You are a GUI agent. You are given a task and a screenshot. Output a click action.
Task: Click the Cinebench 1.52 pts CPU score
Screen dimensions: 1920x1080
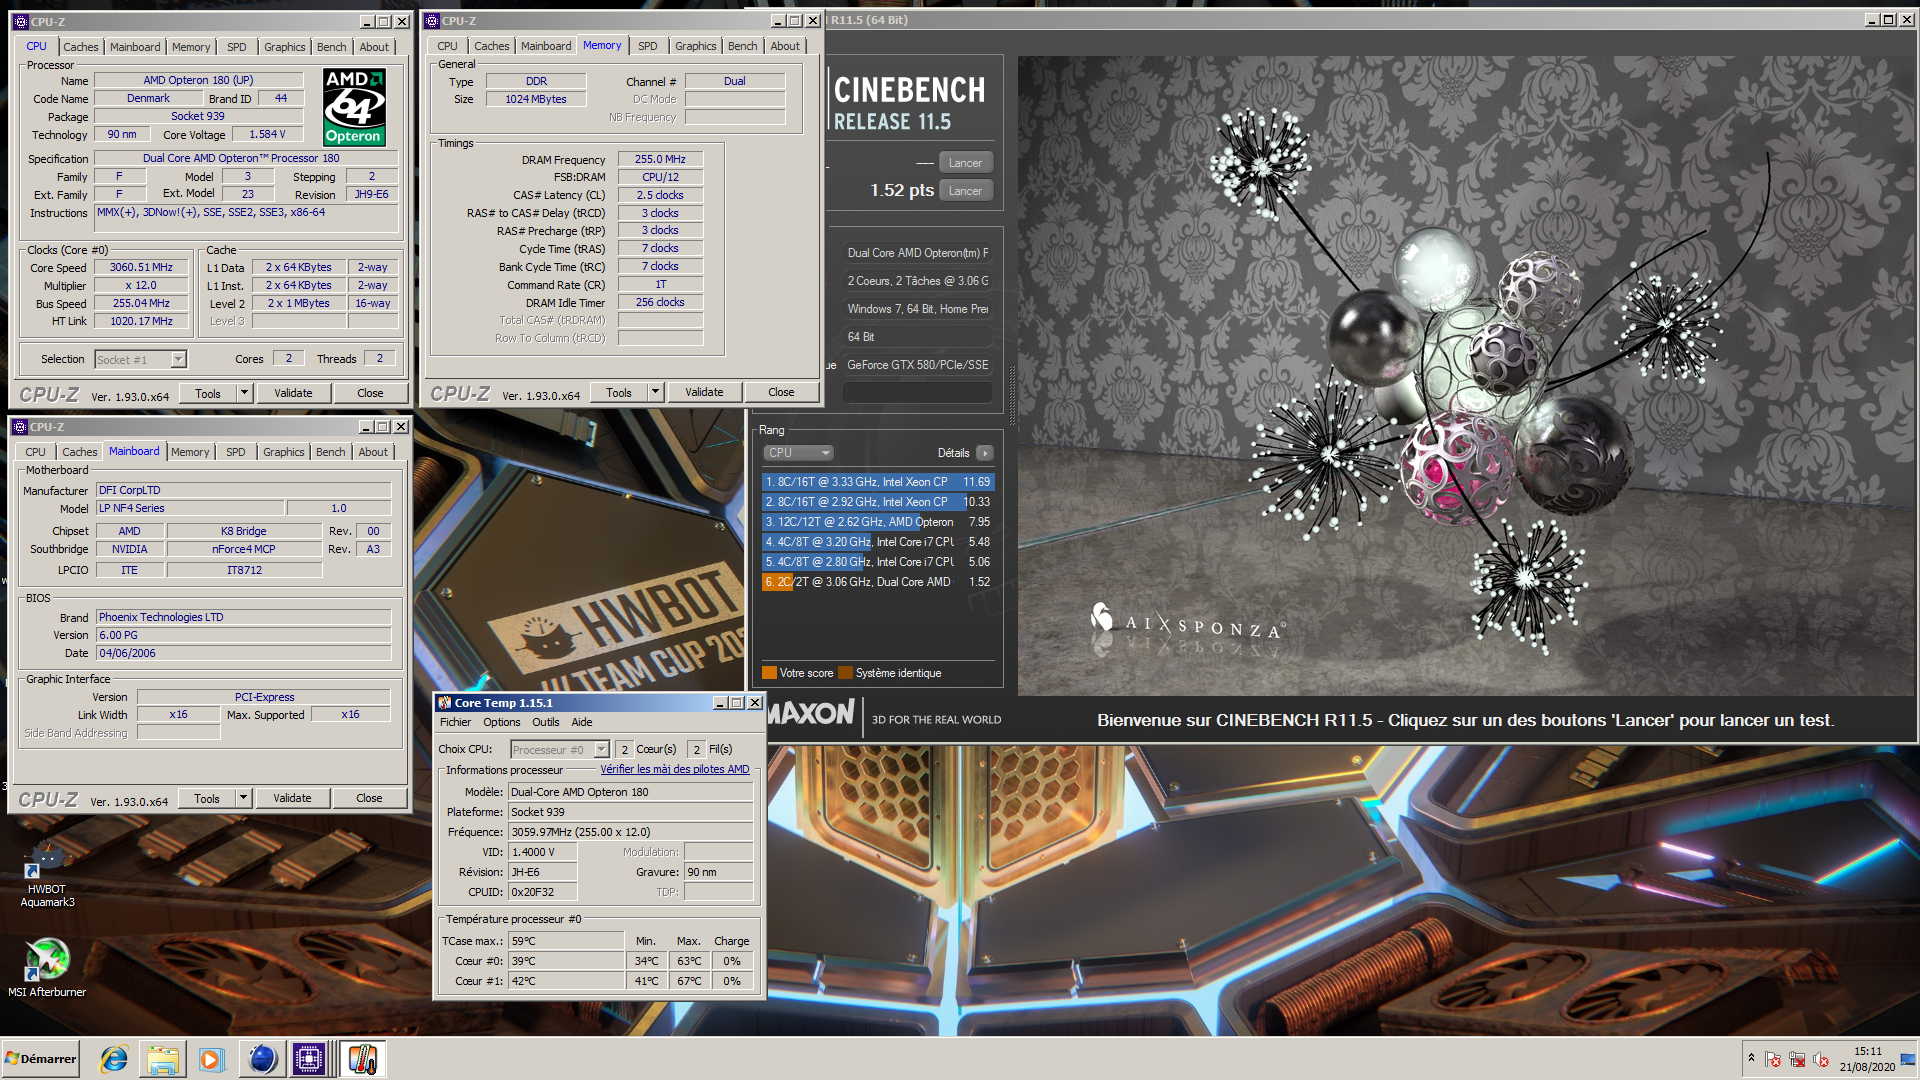coord(902,191)
